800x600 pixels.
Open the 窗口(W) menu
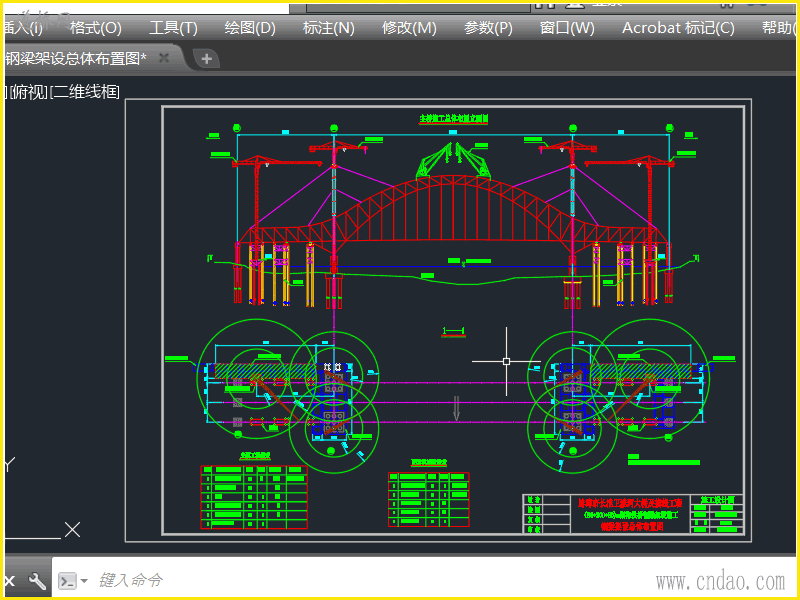[567, 28]
